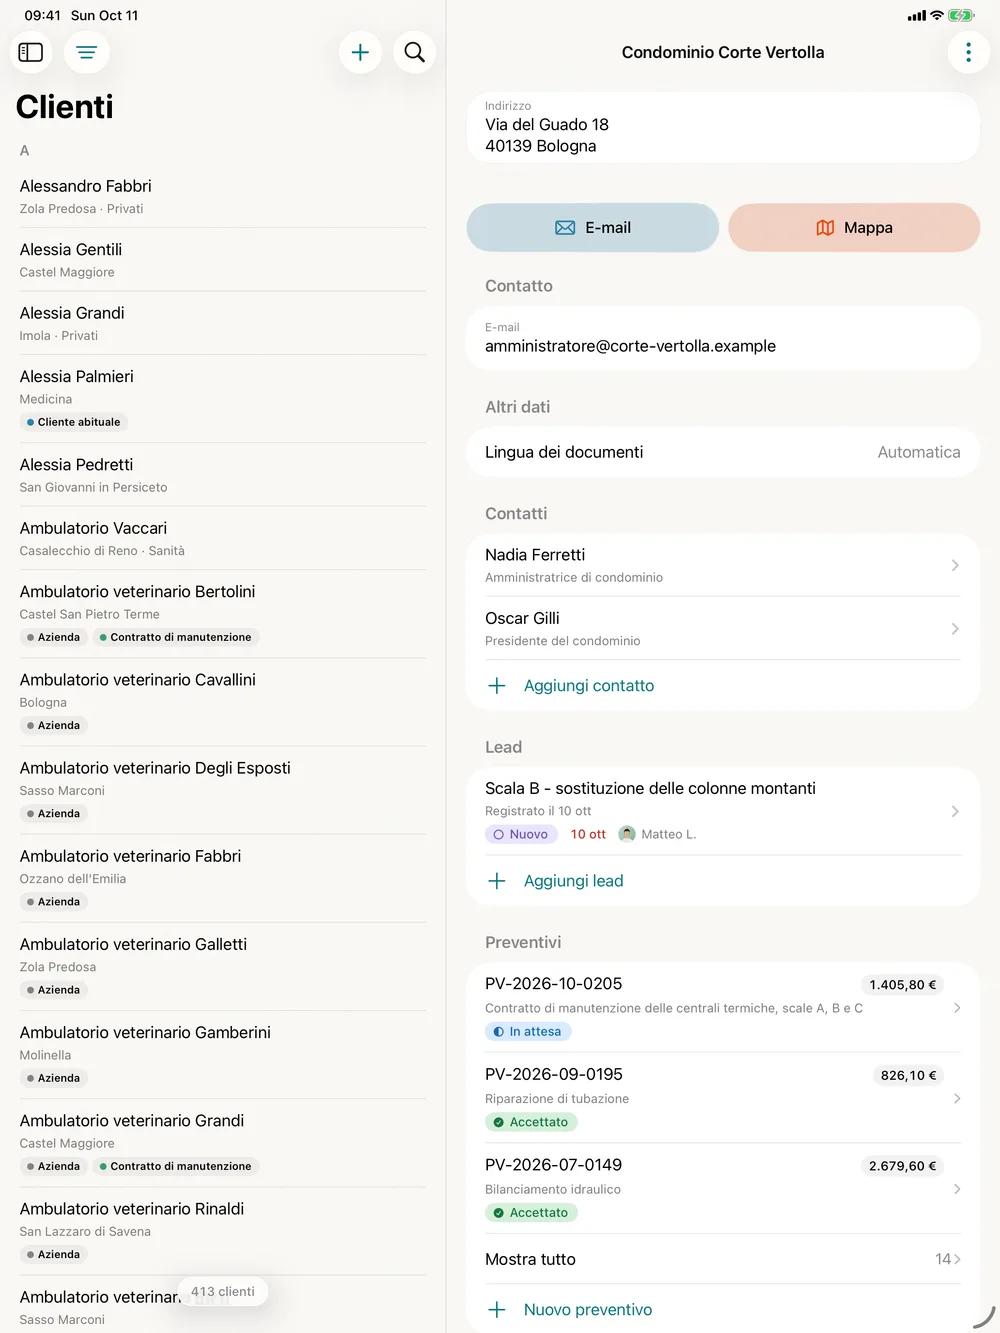Open the three-dot more options menu

(968, 52)
